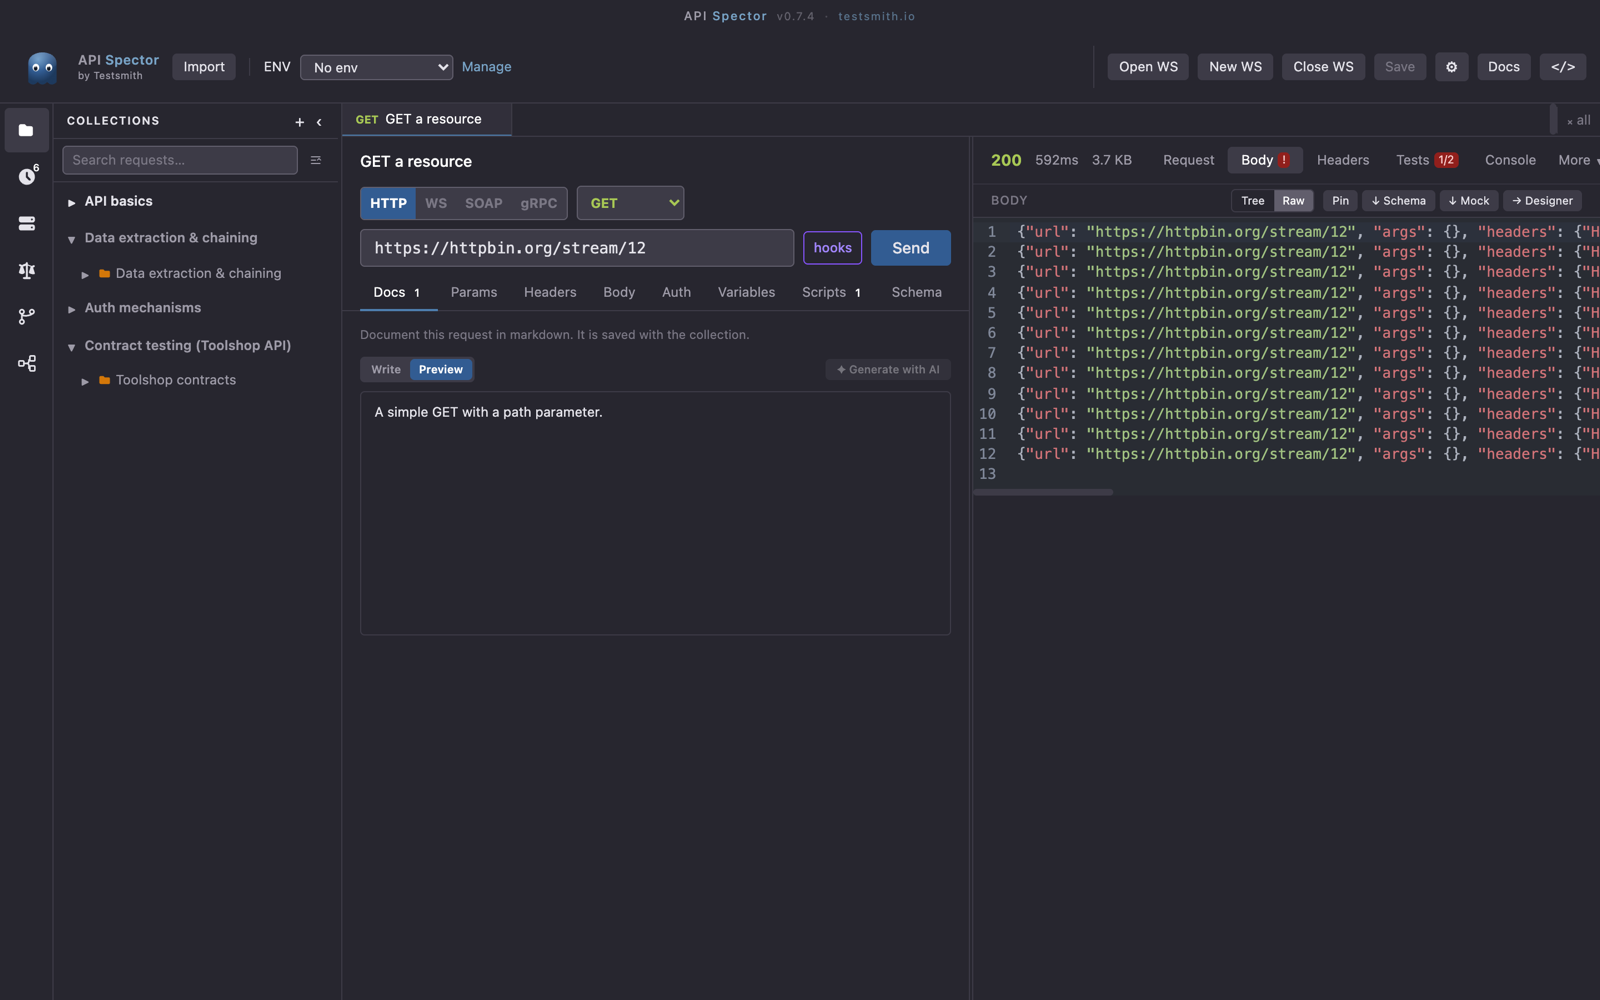Open the Scripts request tab

point(831,292)
